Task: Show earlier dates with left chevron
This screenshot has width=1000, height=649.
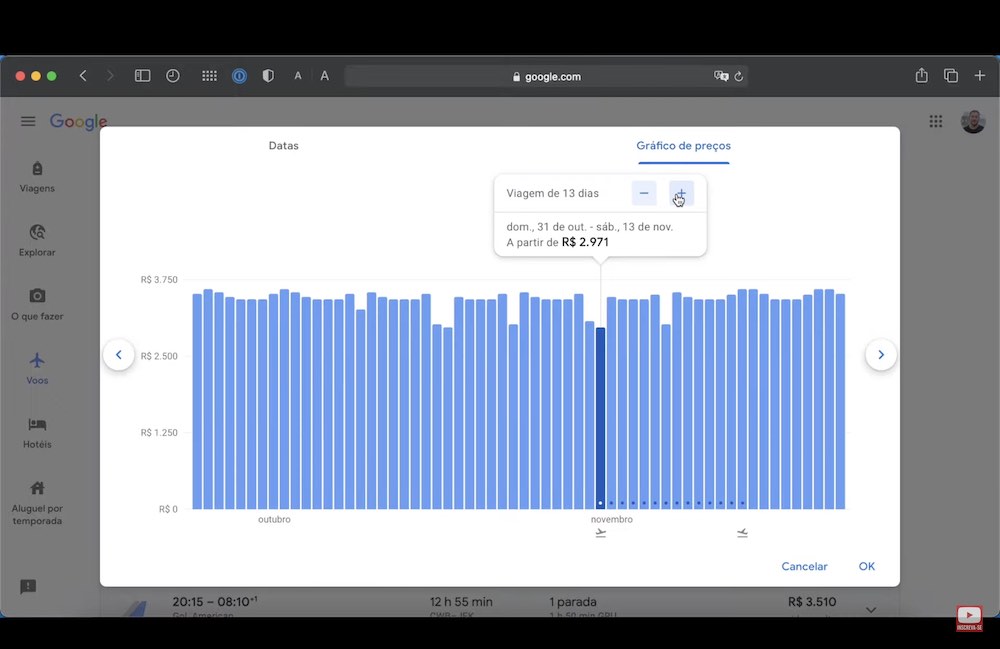Action: (x=119, y=354)
